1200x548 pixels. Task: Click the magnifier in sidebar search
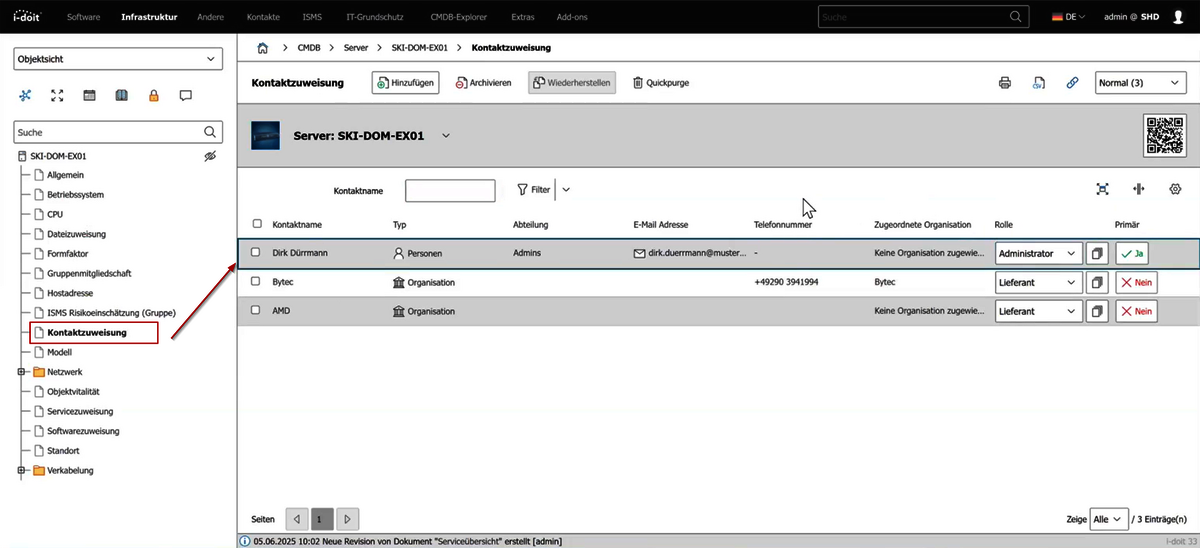[210, 131]
